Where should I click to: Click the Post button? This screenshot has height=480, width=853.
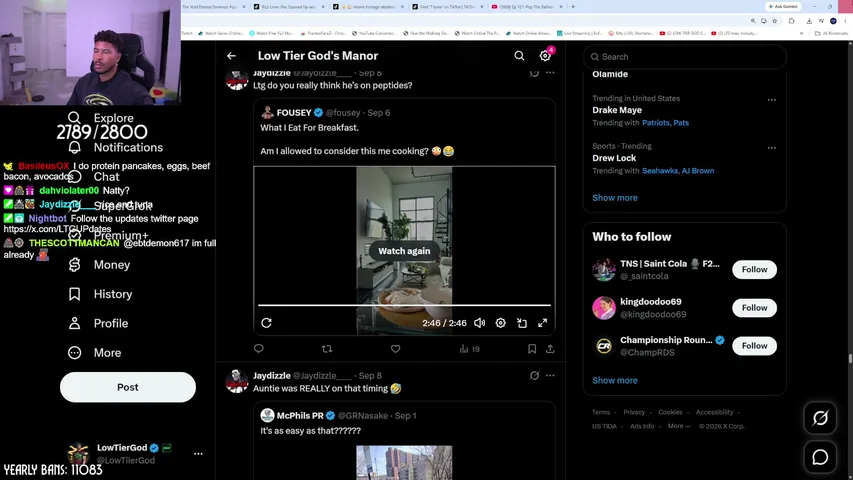pos(128,387)
